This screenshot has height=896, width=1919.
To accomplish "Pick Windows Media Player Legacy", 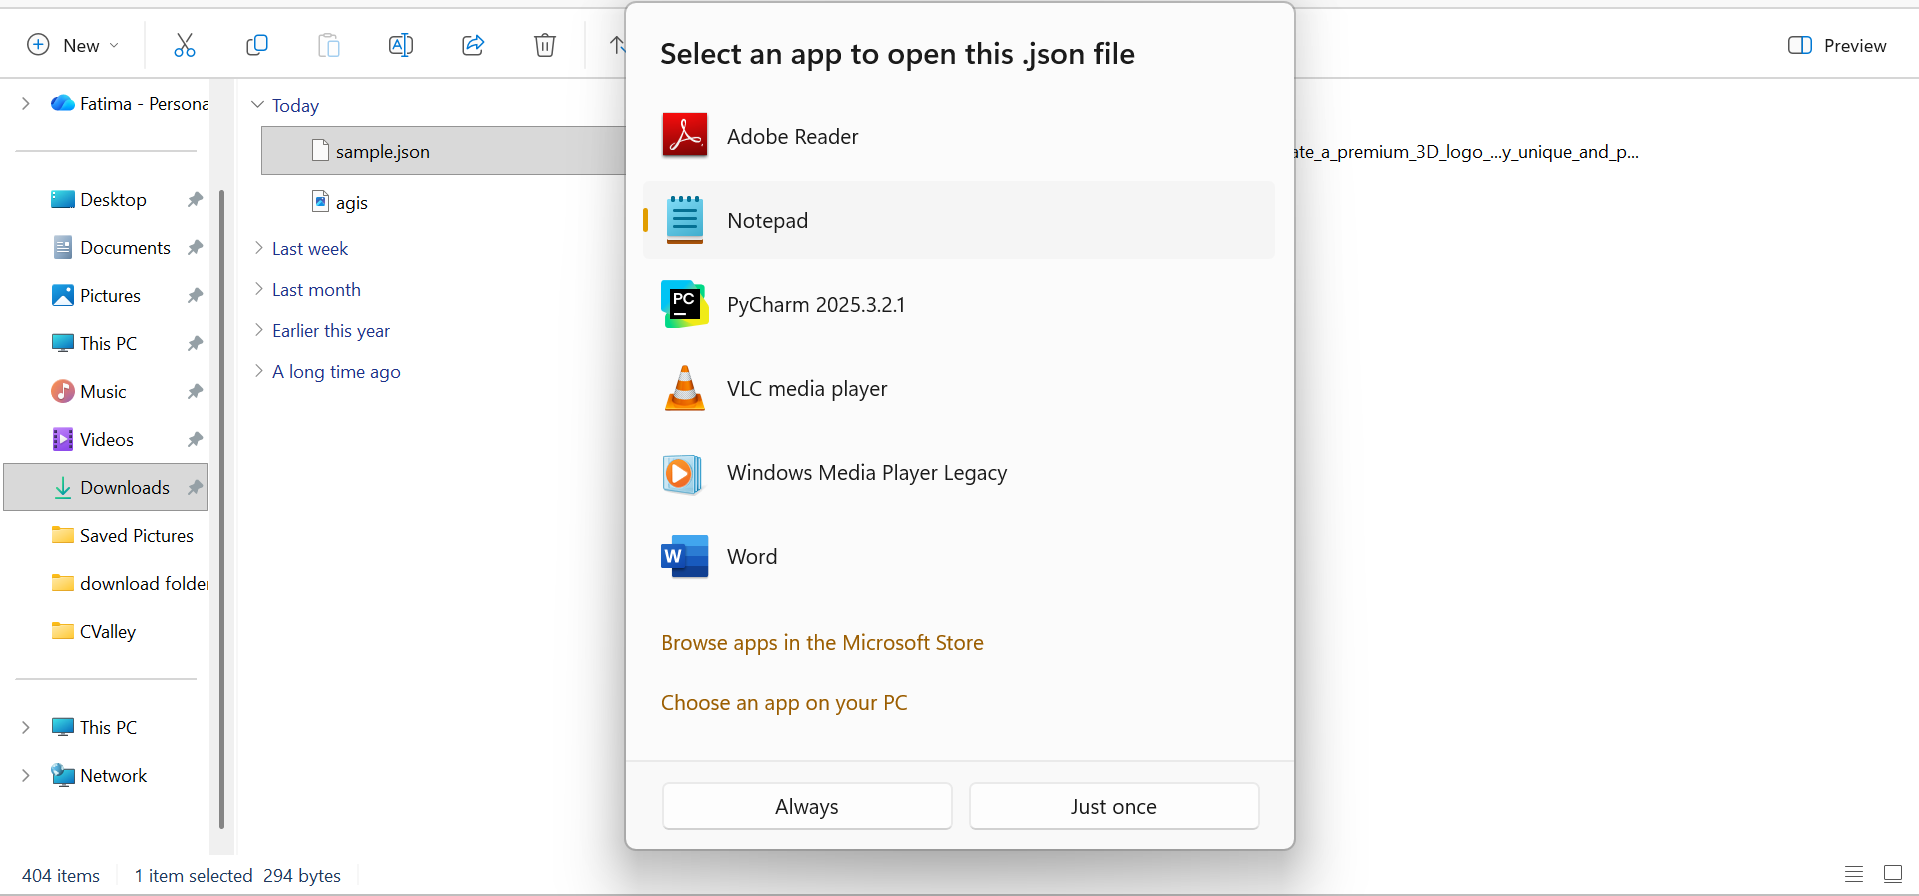I will (x=958, y=472).
